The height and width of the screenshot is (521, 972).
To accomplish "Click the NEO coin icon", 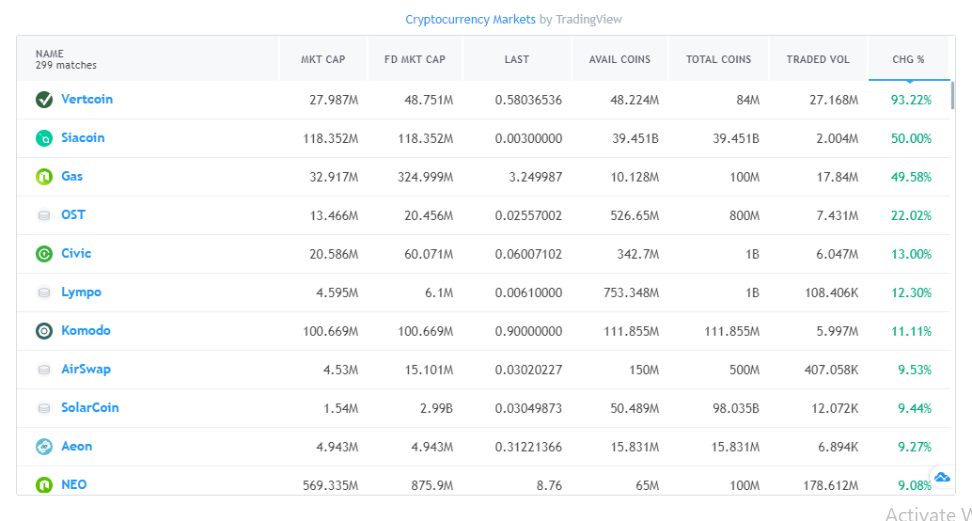I will click(44, 484).
